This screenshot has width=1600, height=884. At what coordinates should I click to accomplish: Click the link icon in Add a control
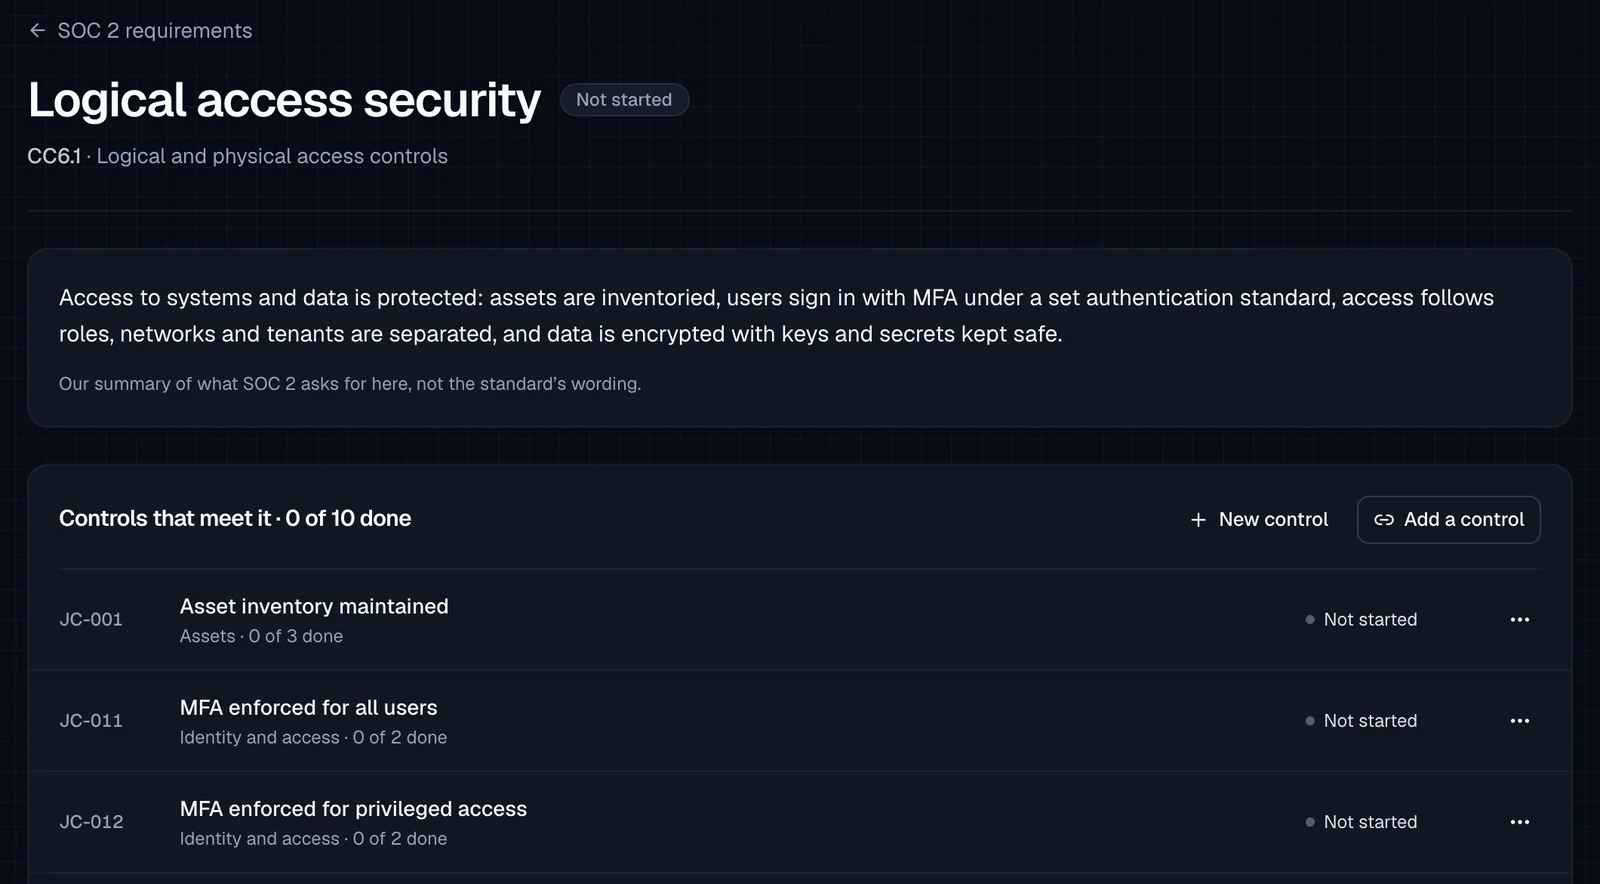click(1384, 520)
